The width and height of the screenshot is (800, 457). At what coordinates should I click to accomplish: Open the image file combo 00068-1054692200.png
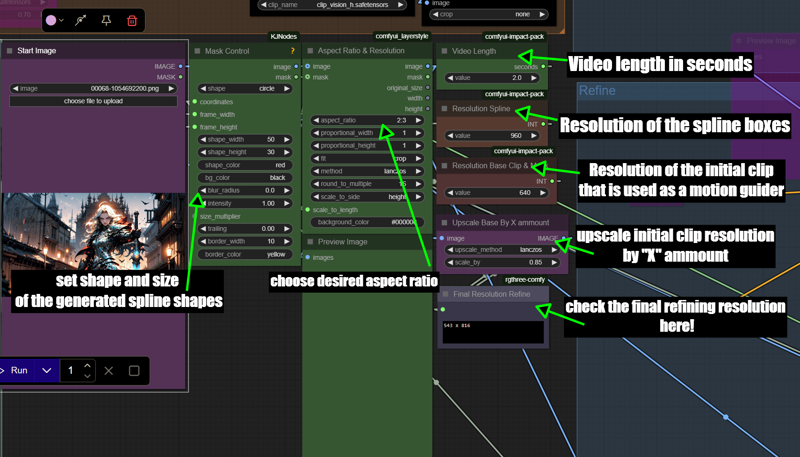tap(93, 88)
